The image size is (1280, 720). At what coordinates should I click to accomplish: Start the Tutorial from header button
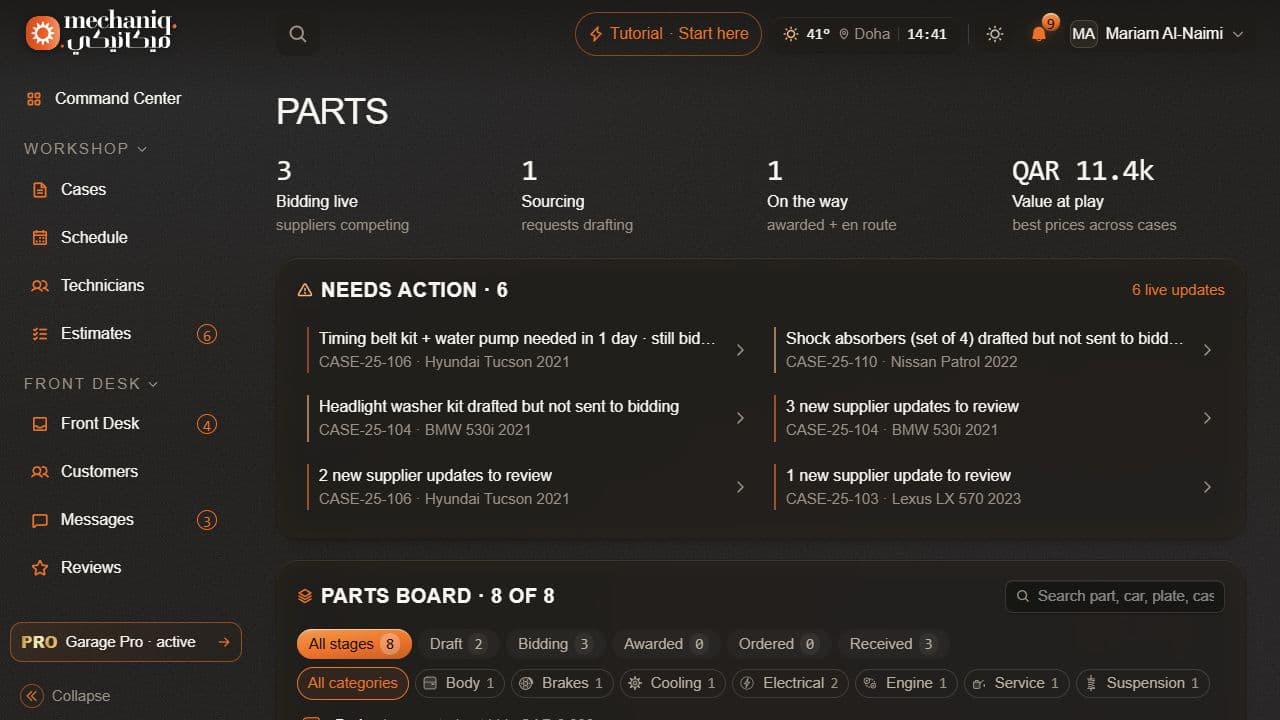click(x=668, y=34)
